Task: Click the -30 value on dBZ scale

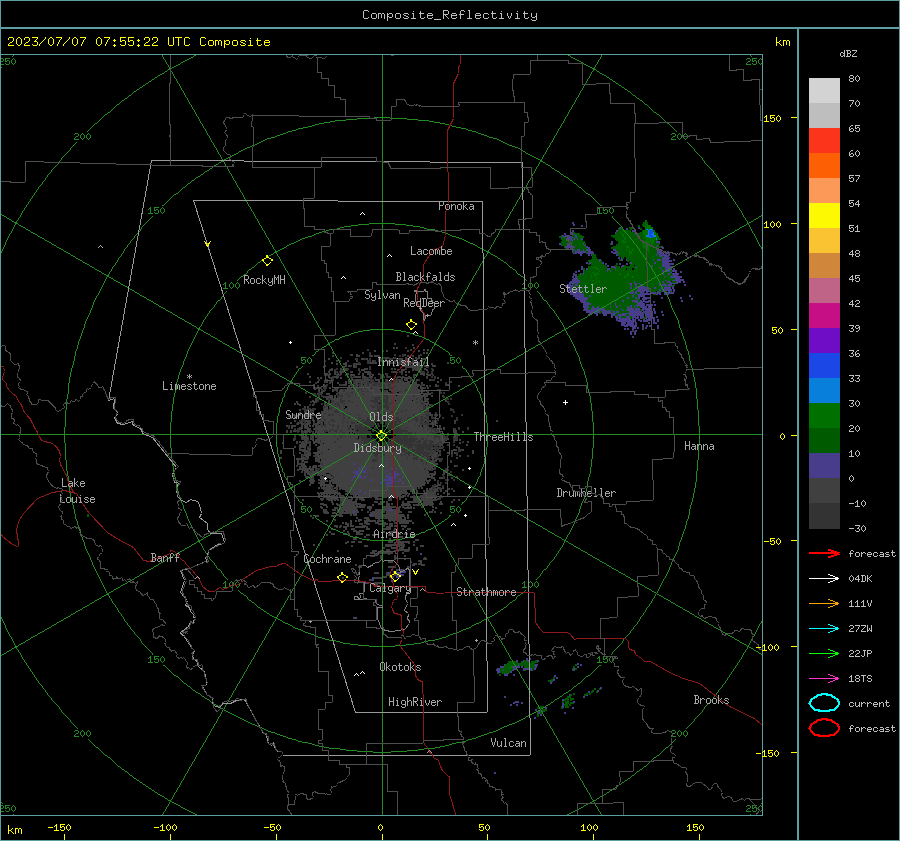Action: point(857,528)
